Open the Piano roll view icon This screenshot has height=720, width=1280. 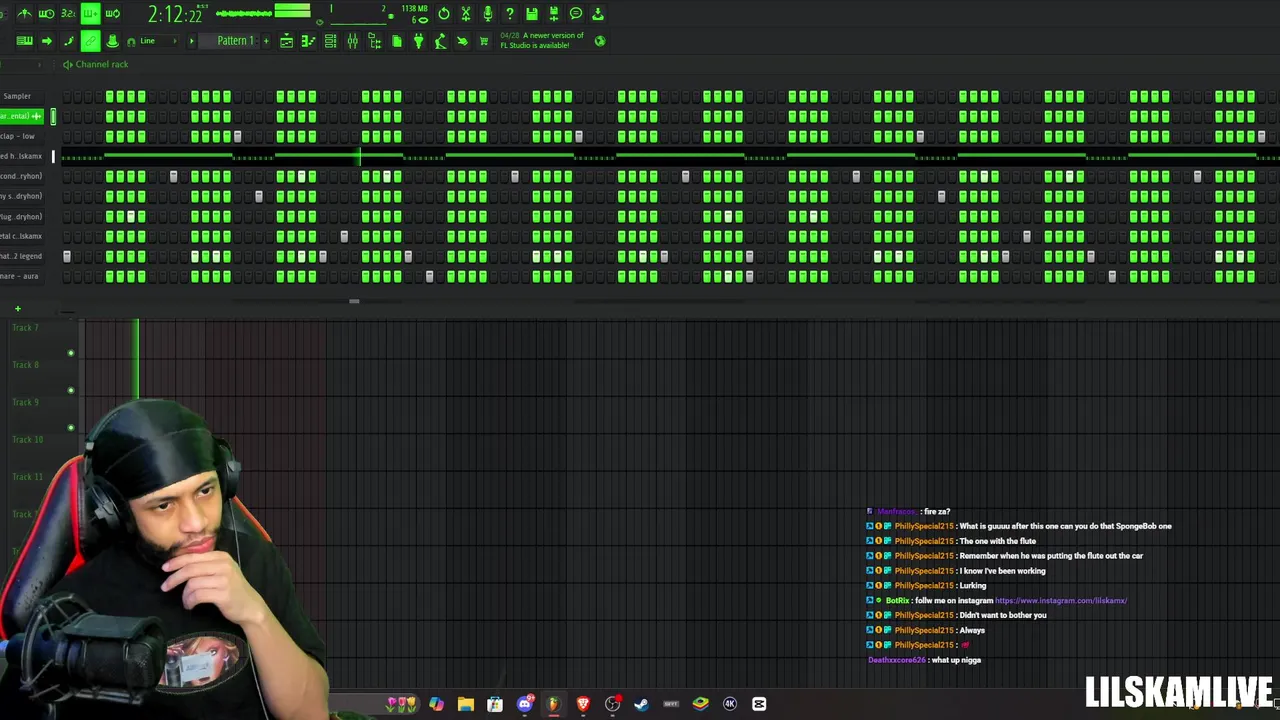point(308,41)
